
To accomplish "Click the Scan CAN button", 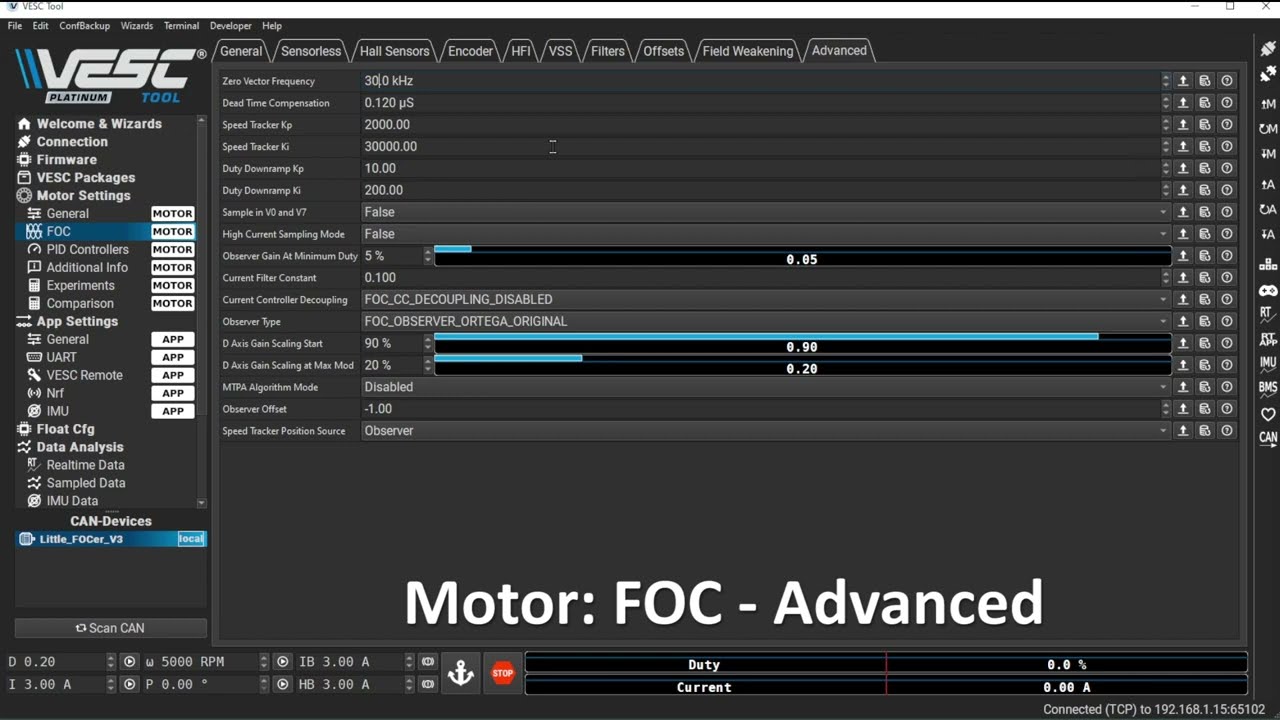I will coord(111,628).
